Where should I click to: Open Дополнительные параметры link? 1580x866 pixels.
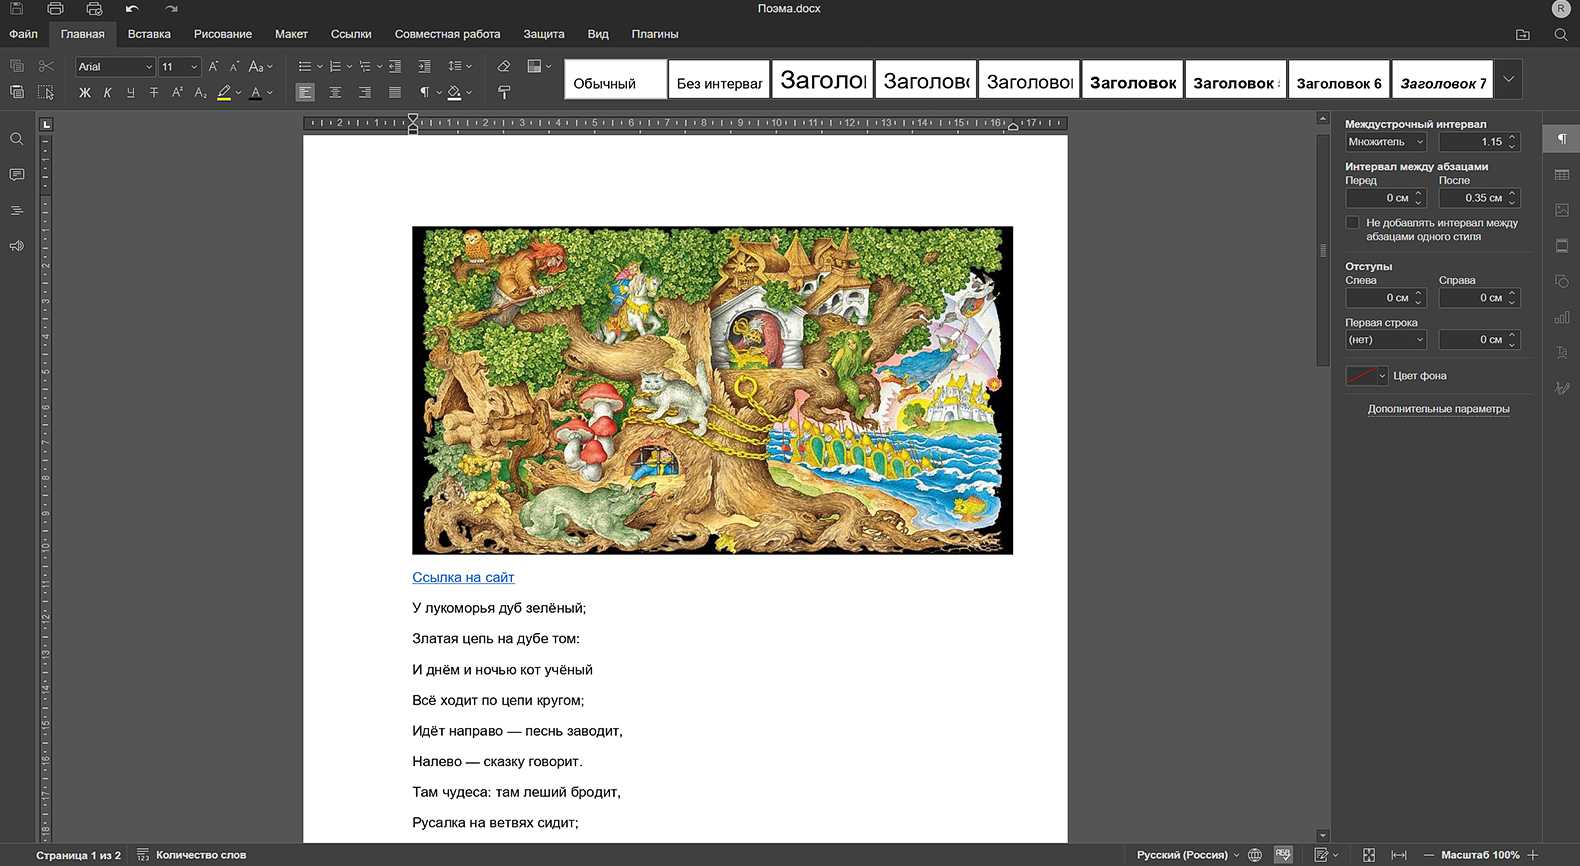1438,409
